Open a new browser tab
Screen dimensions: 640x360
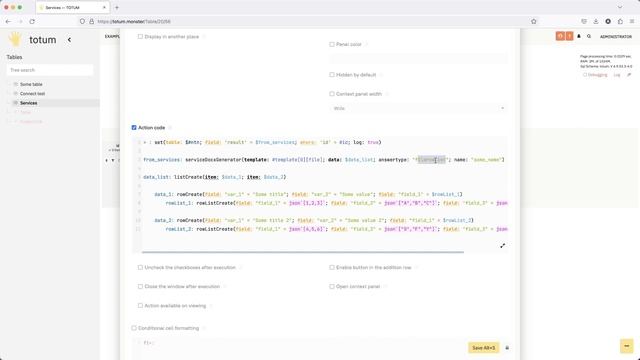tap(117, 7)
